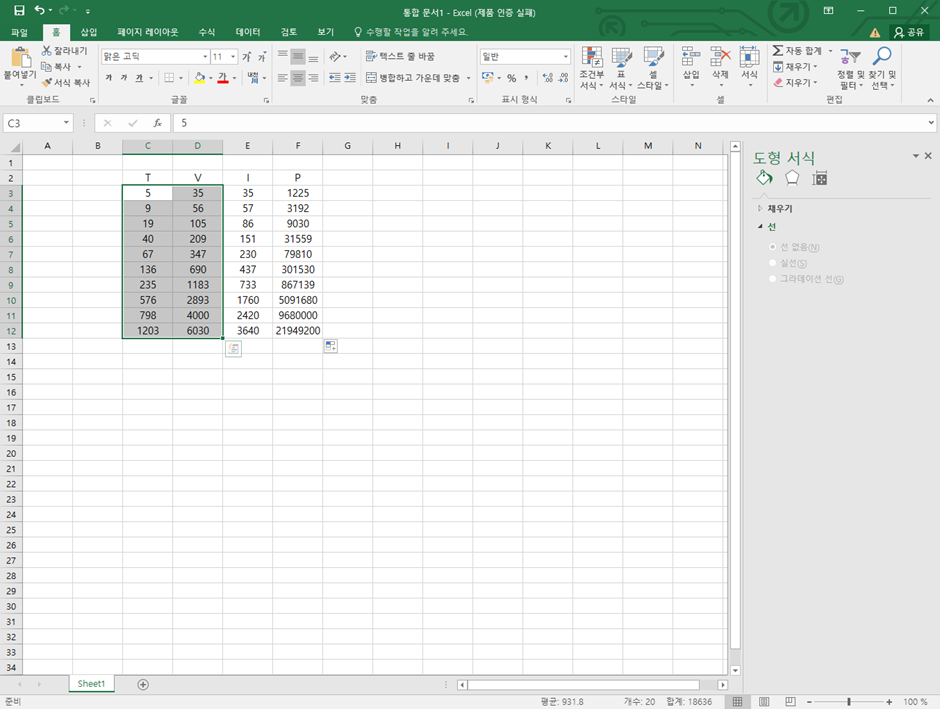
Task: Click the Insert Function fx icon
Action: (158, 123)
